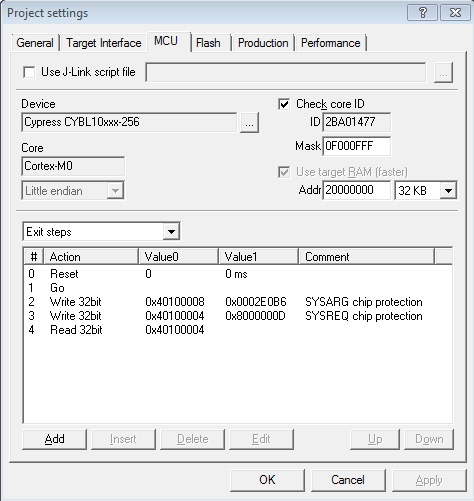The width and height of the screenshot is (474, 501).
Task: Open the Little endian dropdown
Action: 73,191
